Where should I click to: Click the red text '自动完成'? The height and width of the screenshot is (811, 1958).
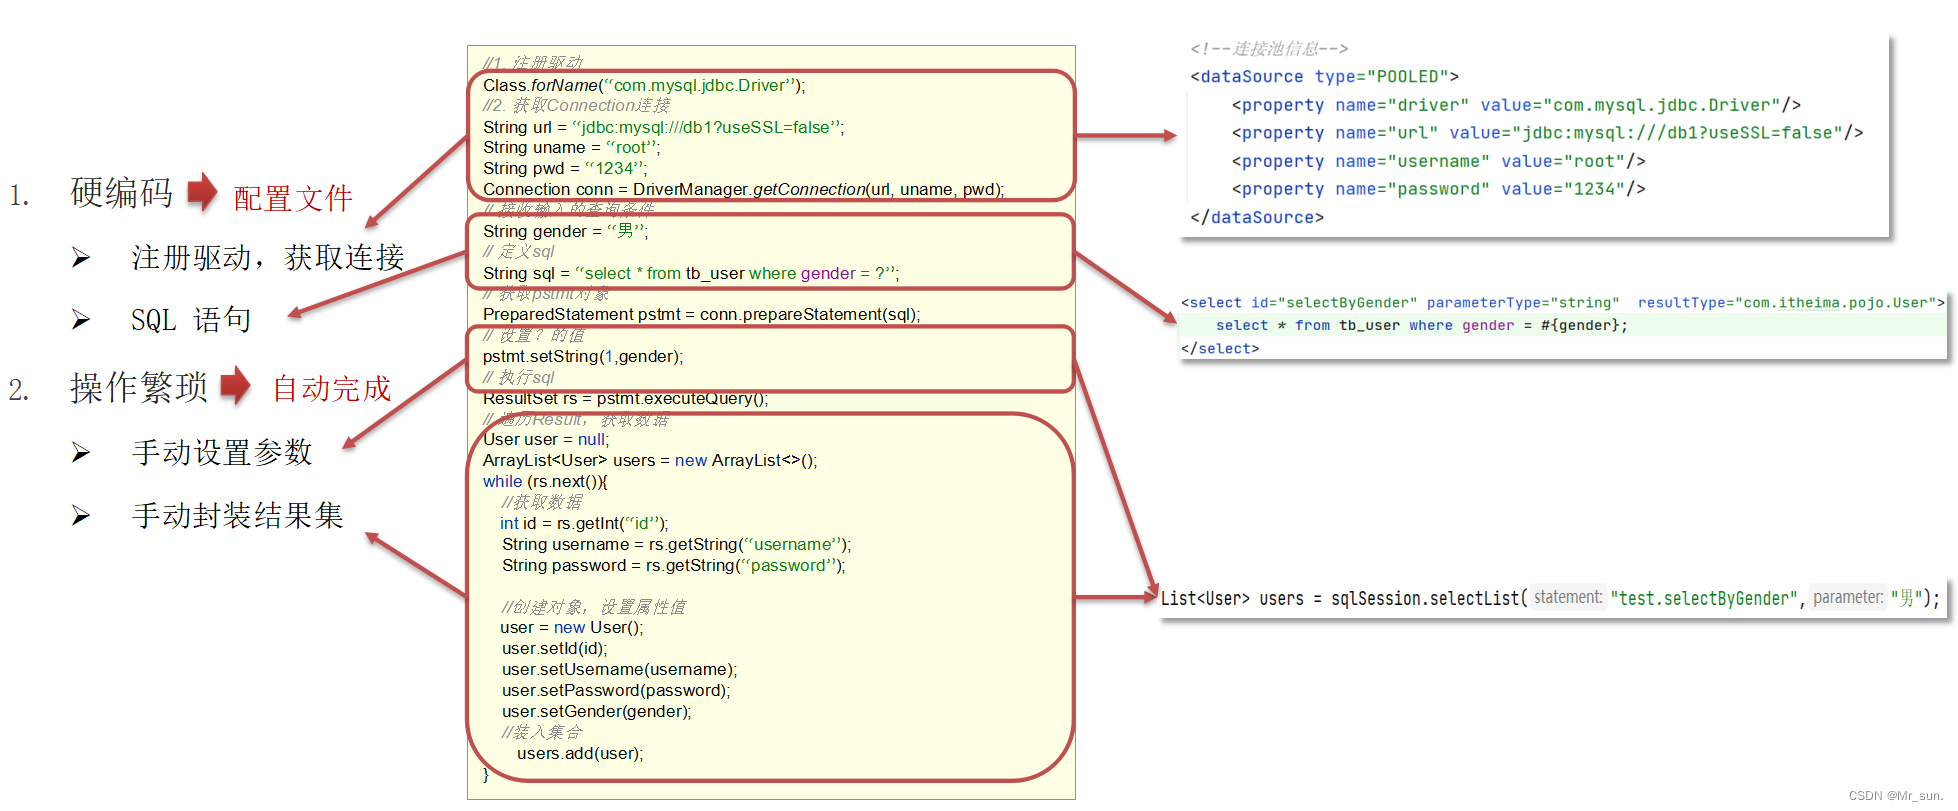click(x=331, y=388)
